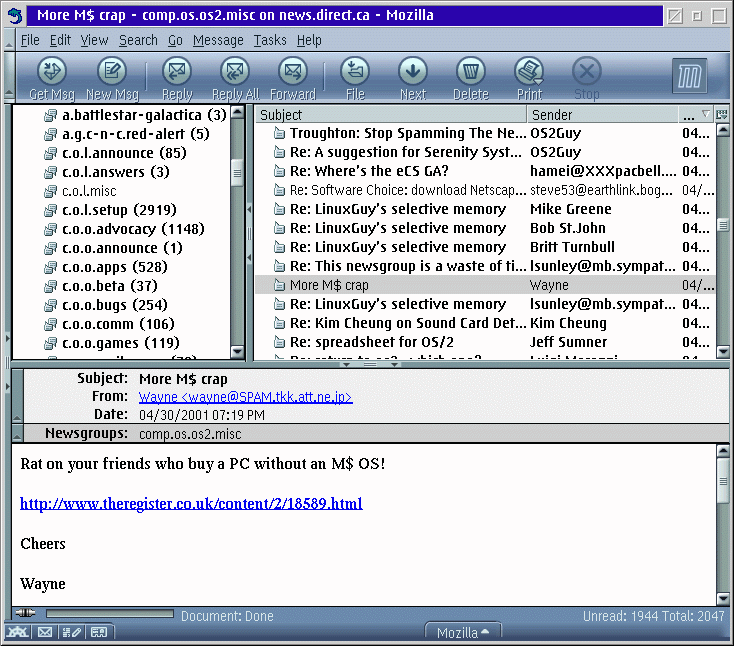This screenshot has width=734, height=646.
Task: Click the message body scroll down arrow
Action: 723,598
